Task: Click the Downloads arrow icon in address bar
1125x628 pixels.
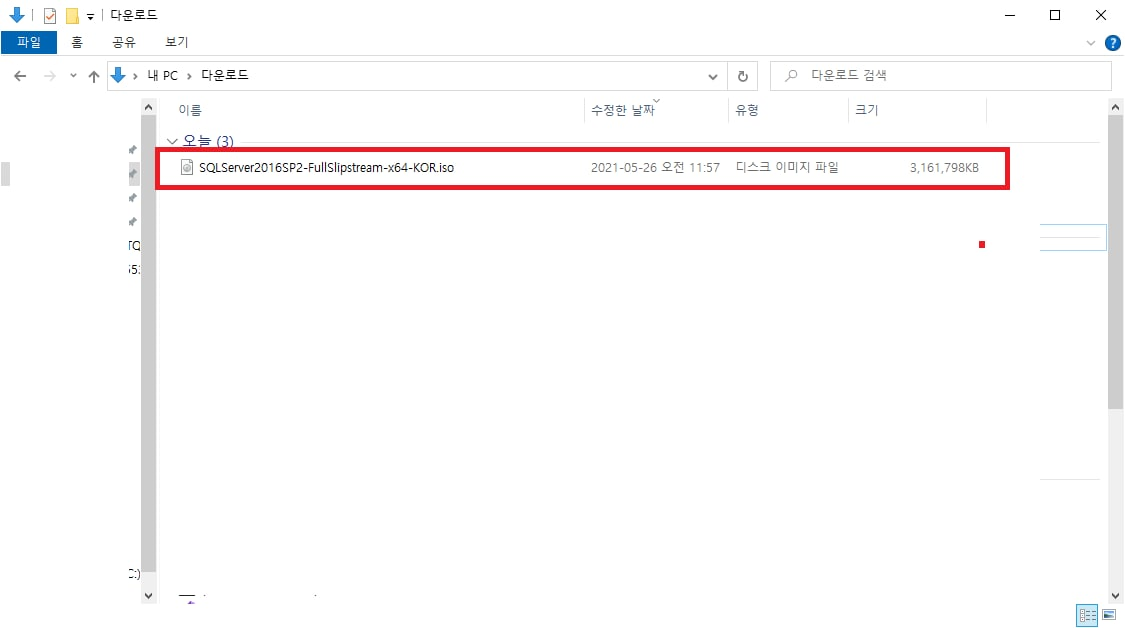Action: pyautogui.click(x=118, y=75)
